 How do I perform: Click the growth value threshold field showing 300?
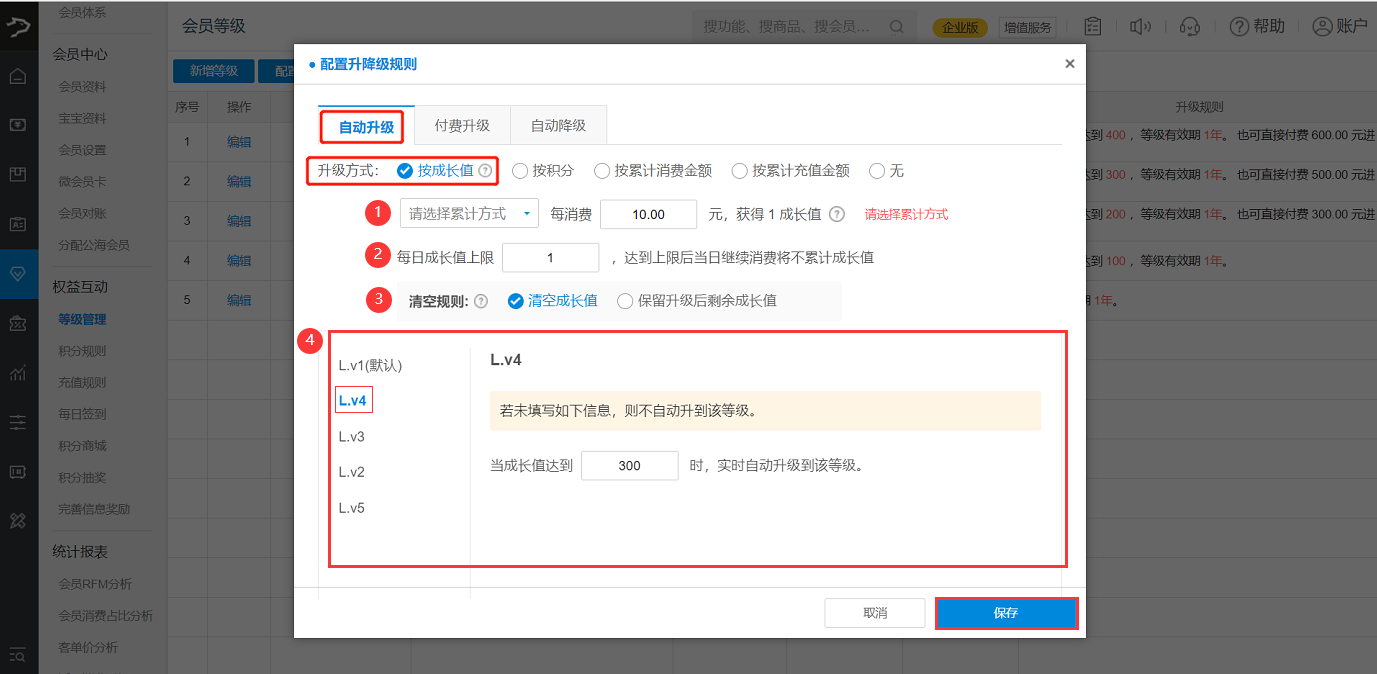pyautogui.click(x=629, y=465)
